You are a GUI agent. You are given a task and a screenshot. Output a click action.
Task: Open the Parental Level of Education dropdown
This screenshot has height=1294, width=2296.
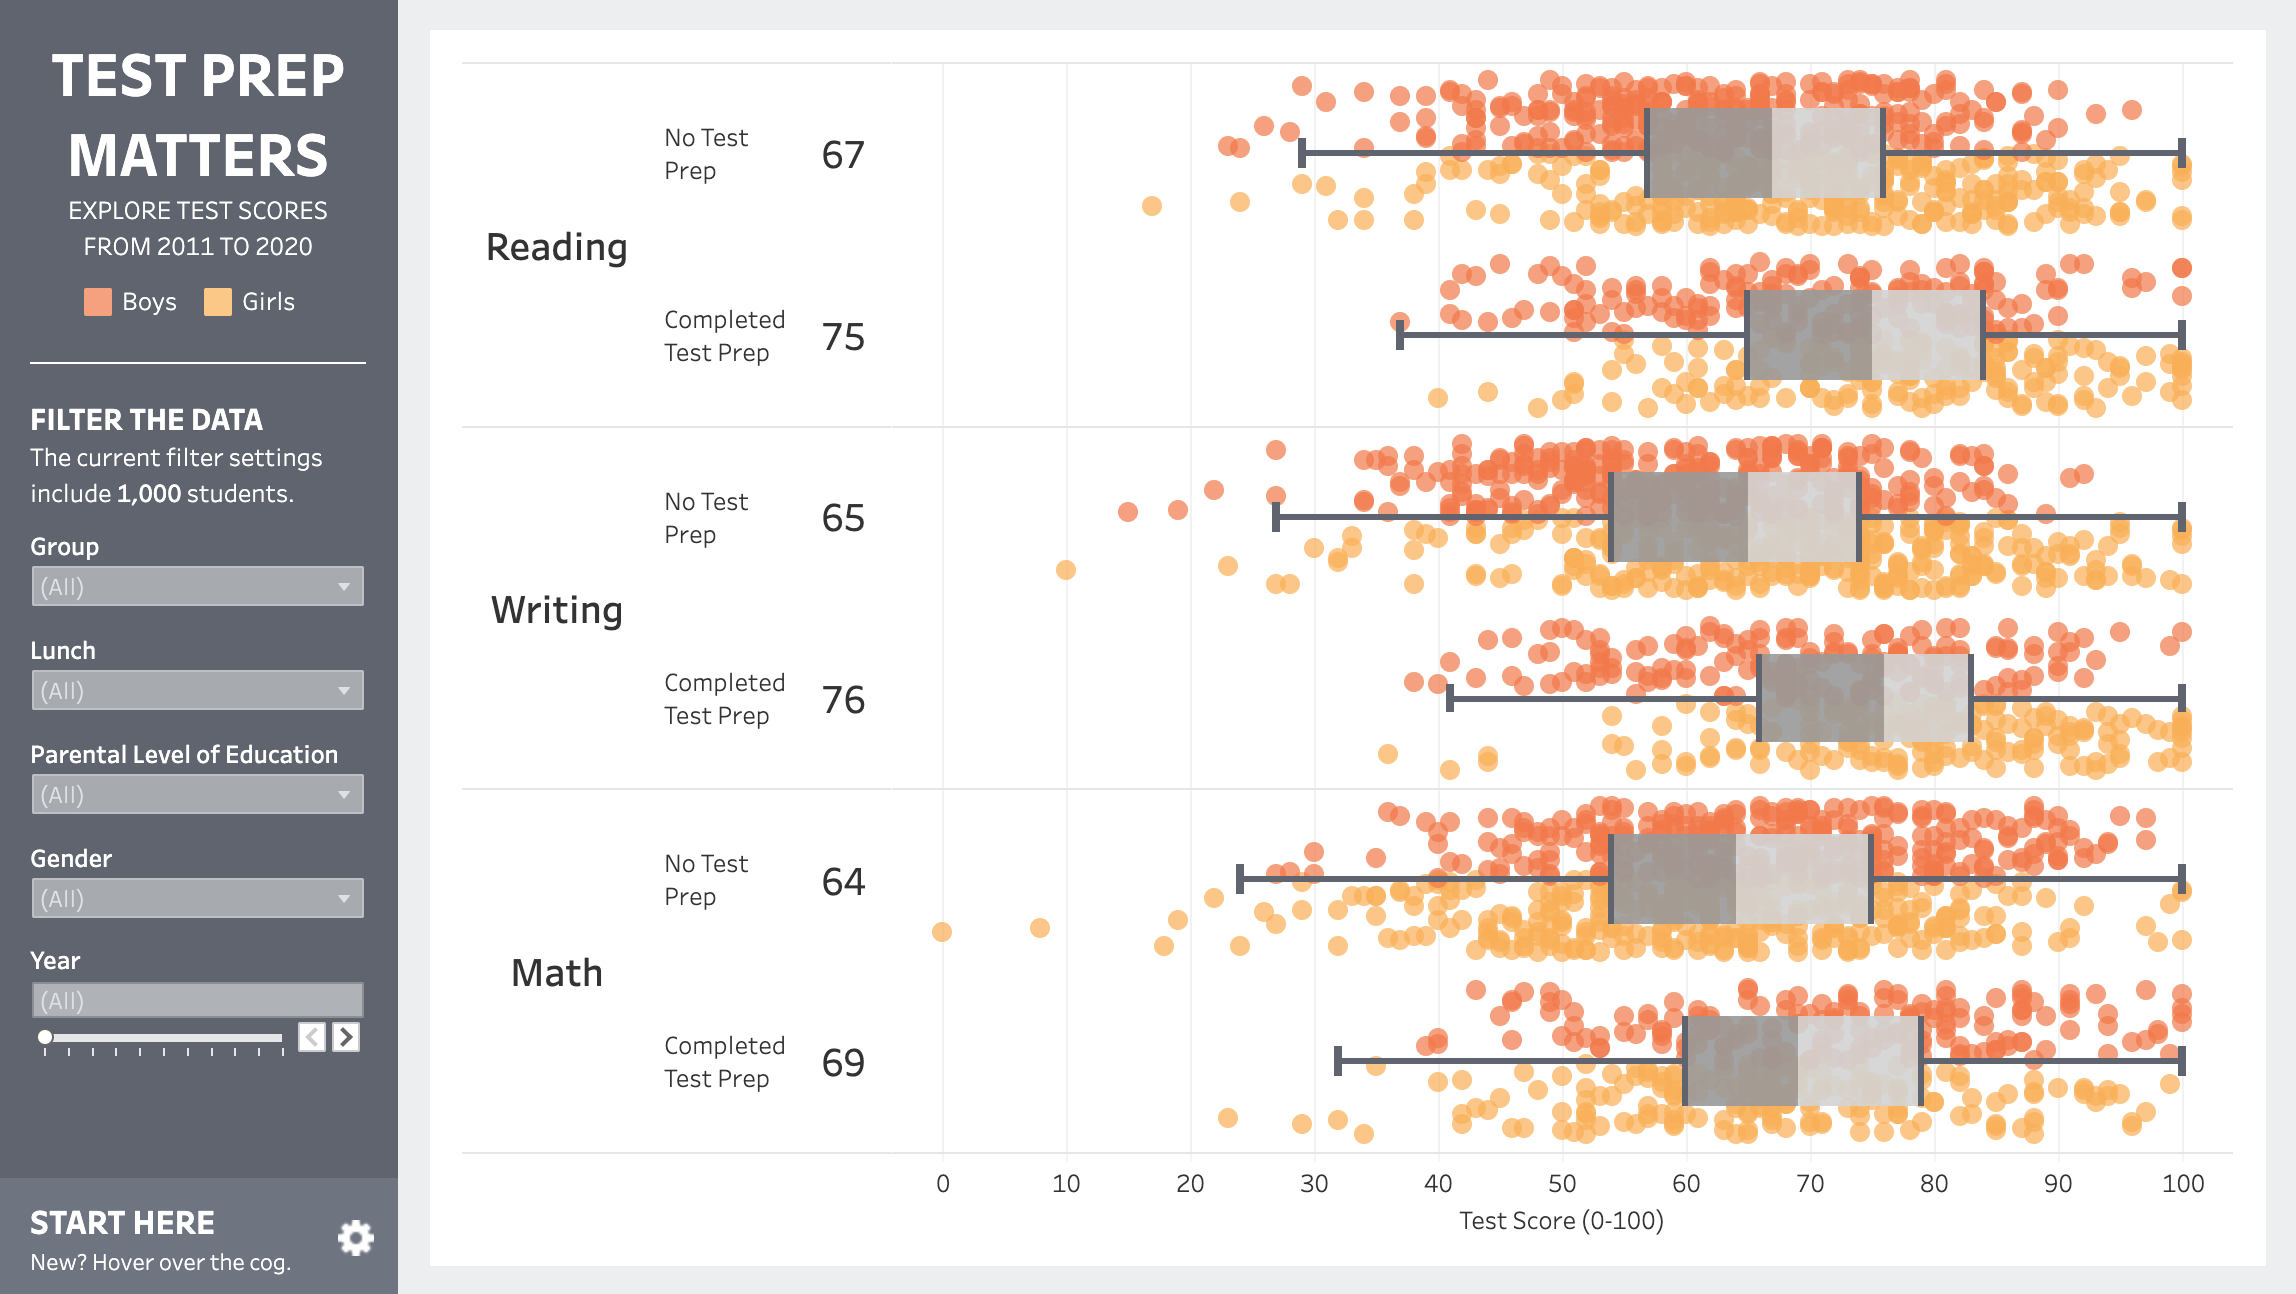pyautogui.click(x=197, y=795)
